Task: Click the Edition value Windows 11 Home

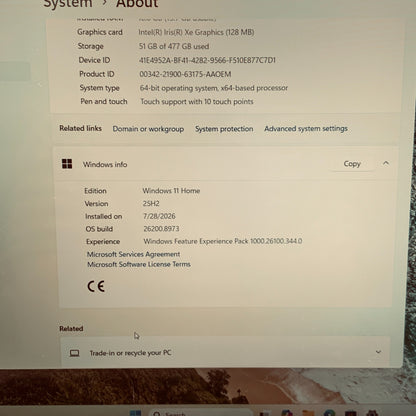Action: click(171, 191)
